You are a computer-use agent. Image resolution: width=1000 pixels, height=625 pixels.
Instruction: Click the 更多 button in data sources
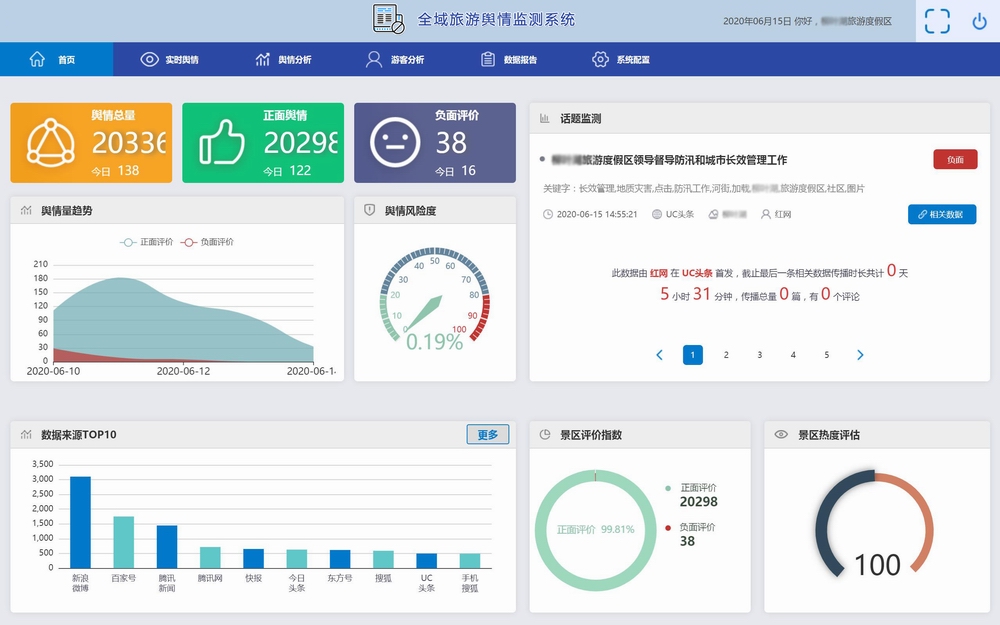[x=487, y=435]
